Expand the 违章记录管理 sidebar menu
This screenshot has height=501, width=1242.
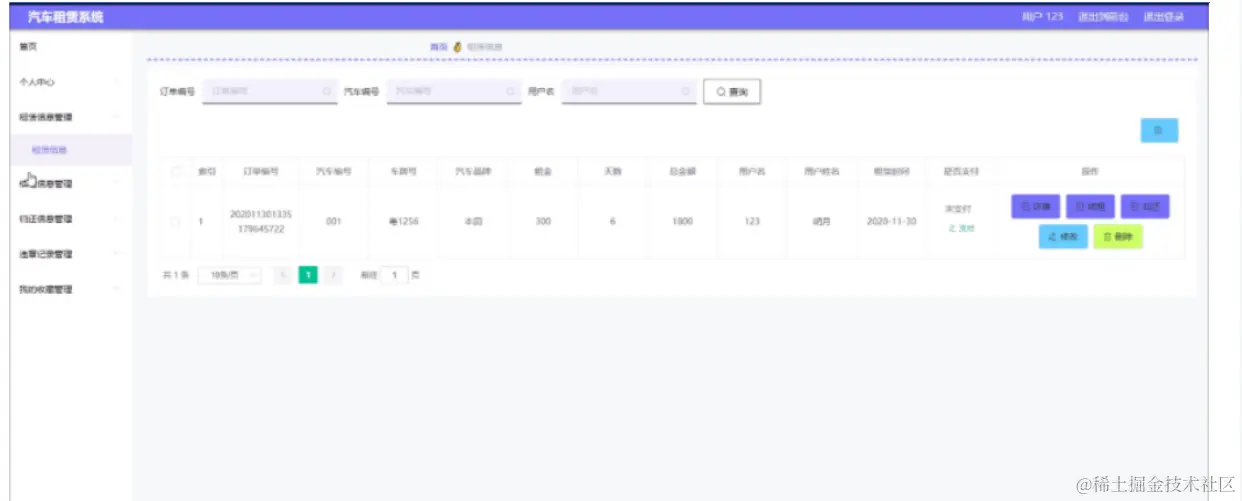point(70,255)
